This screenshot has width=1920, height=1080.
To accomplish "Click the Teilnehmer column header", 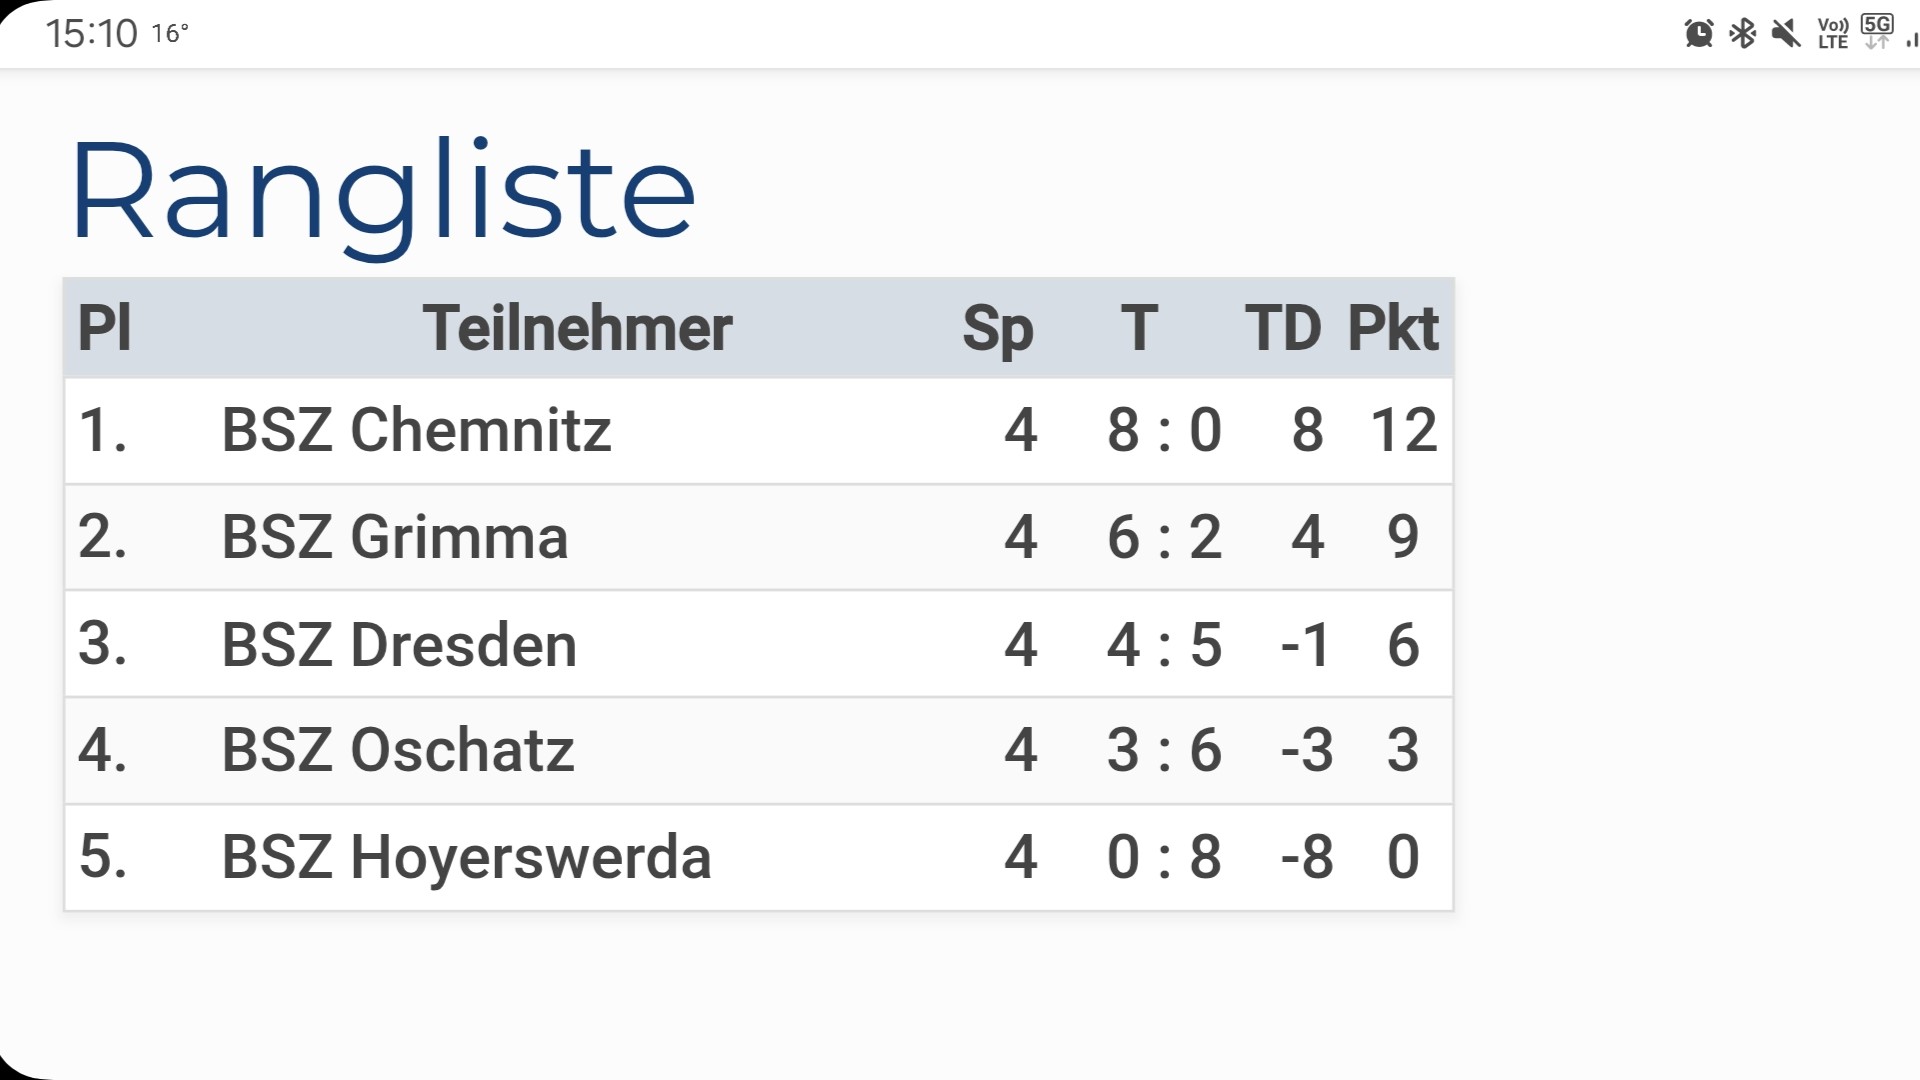I will pyautogui.click(x=577, y=328).
